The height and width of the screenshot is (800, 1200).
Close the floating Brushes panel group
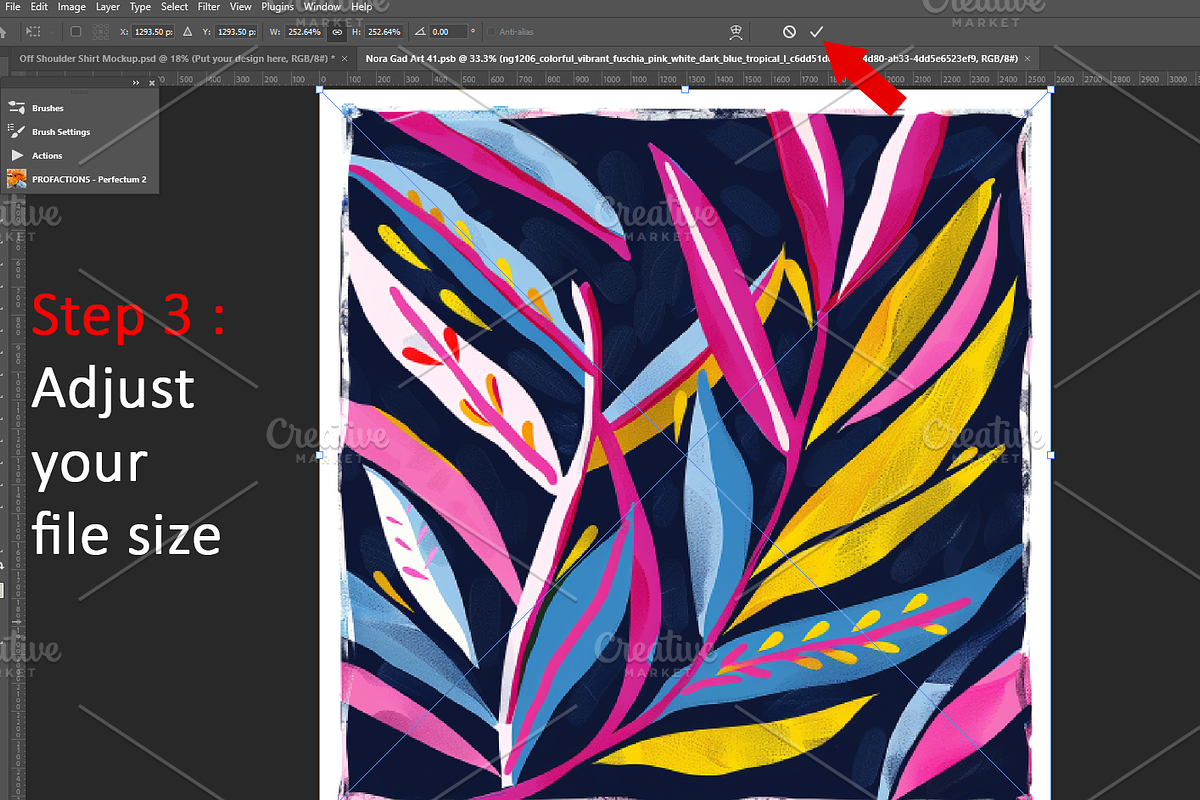click(152, 83)
